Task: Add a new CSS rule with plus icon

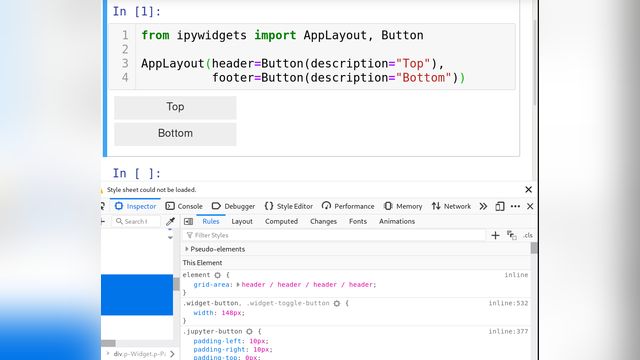Action: pyautogui.click(x=495, y=235)
